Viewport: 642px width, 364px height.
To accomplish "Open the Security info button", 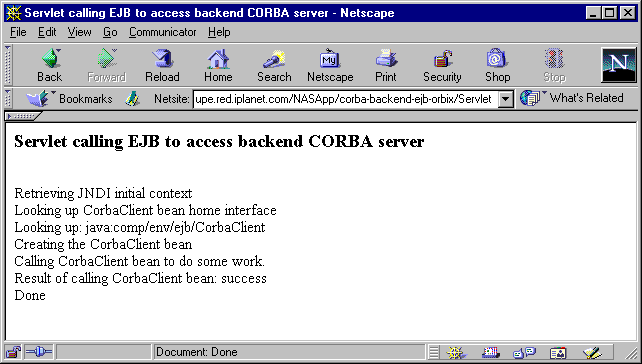I will coord(442,66).
